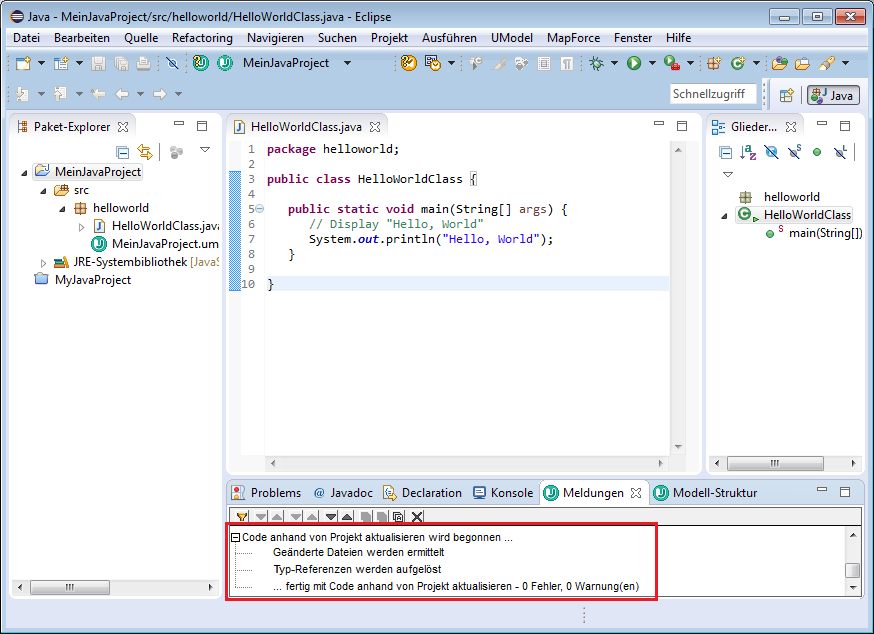Select MyJavaProject in the Paket-Explorer
The image size is (874, 634).
(x=92, y=280)
